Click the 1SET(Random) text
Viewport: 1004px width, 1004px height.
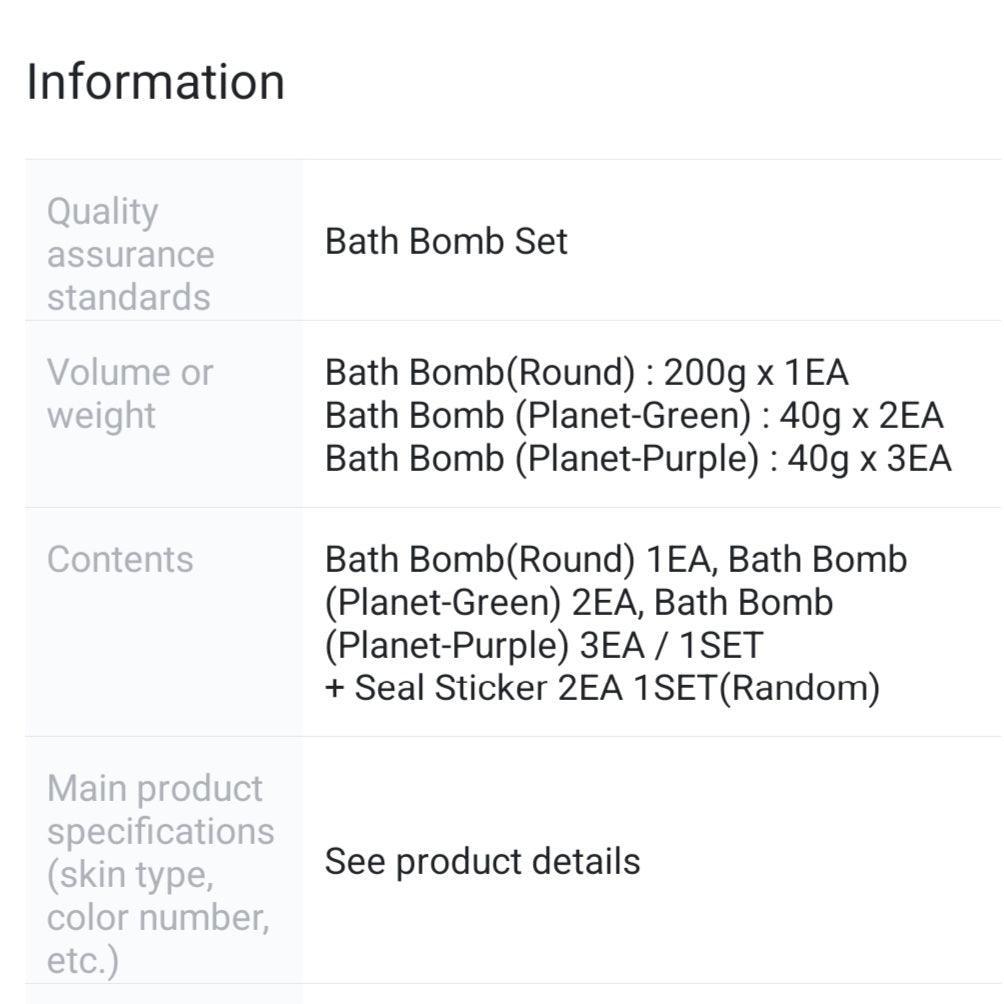click(x=756, y=688)
